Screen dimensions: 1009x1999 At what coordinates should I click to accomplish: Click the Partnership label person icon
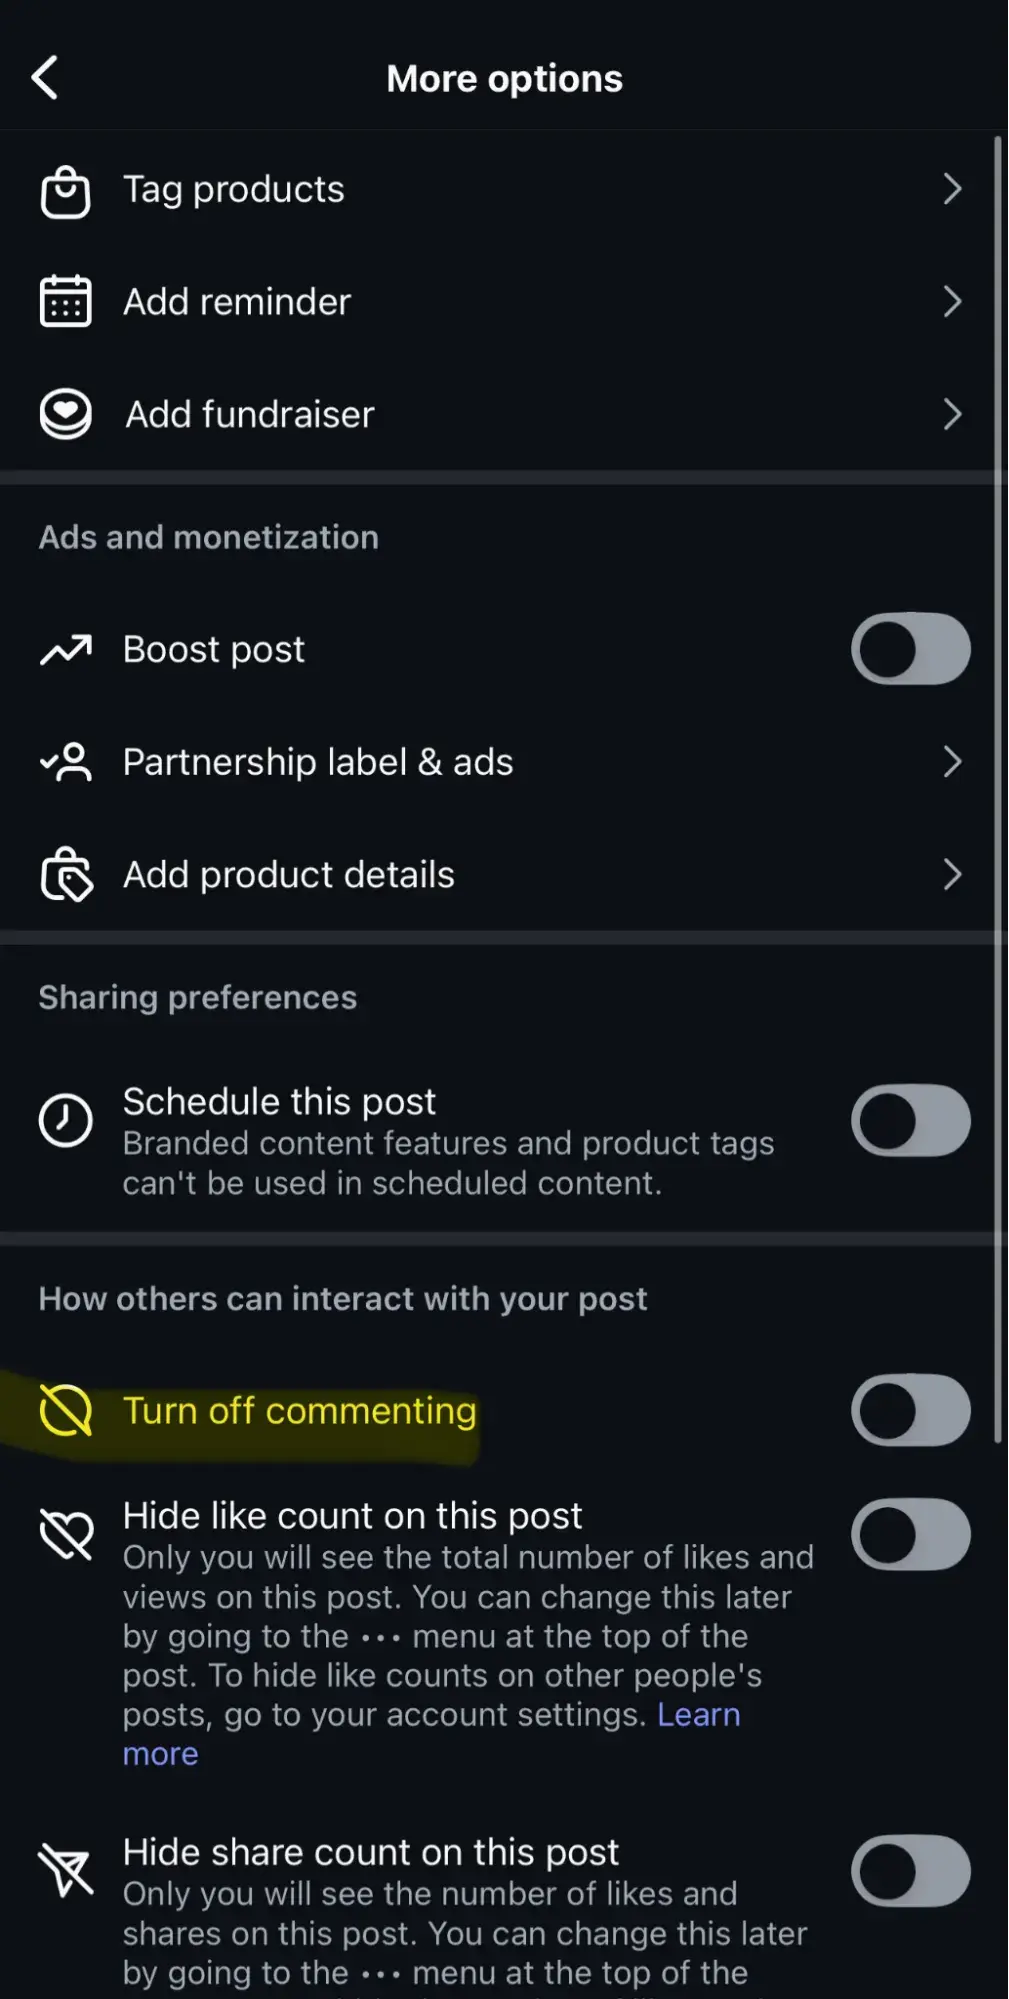(x=65, y=762)
